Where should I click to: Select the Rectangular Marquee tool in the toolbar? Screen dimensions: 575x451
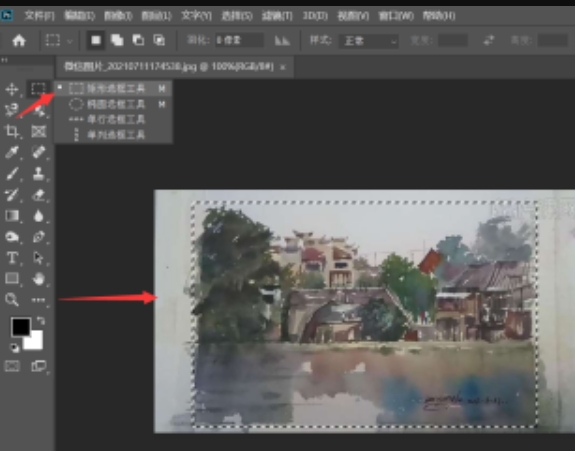38,89
